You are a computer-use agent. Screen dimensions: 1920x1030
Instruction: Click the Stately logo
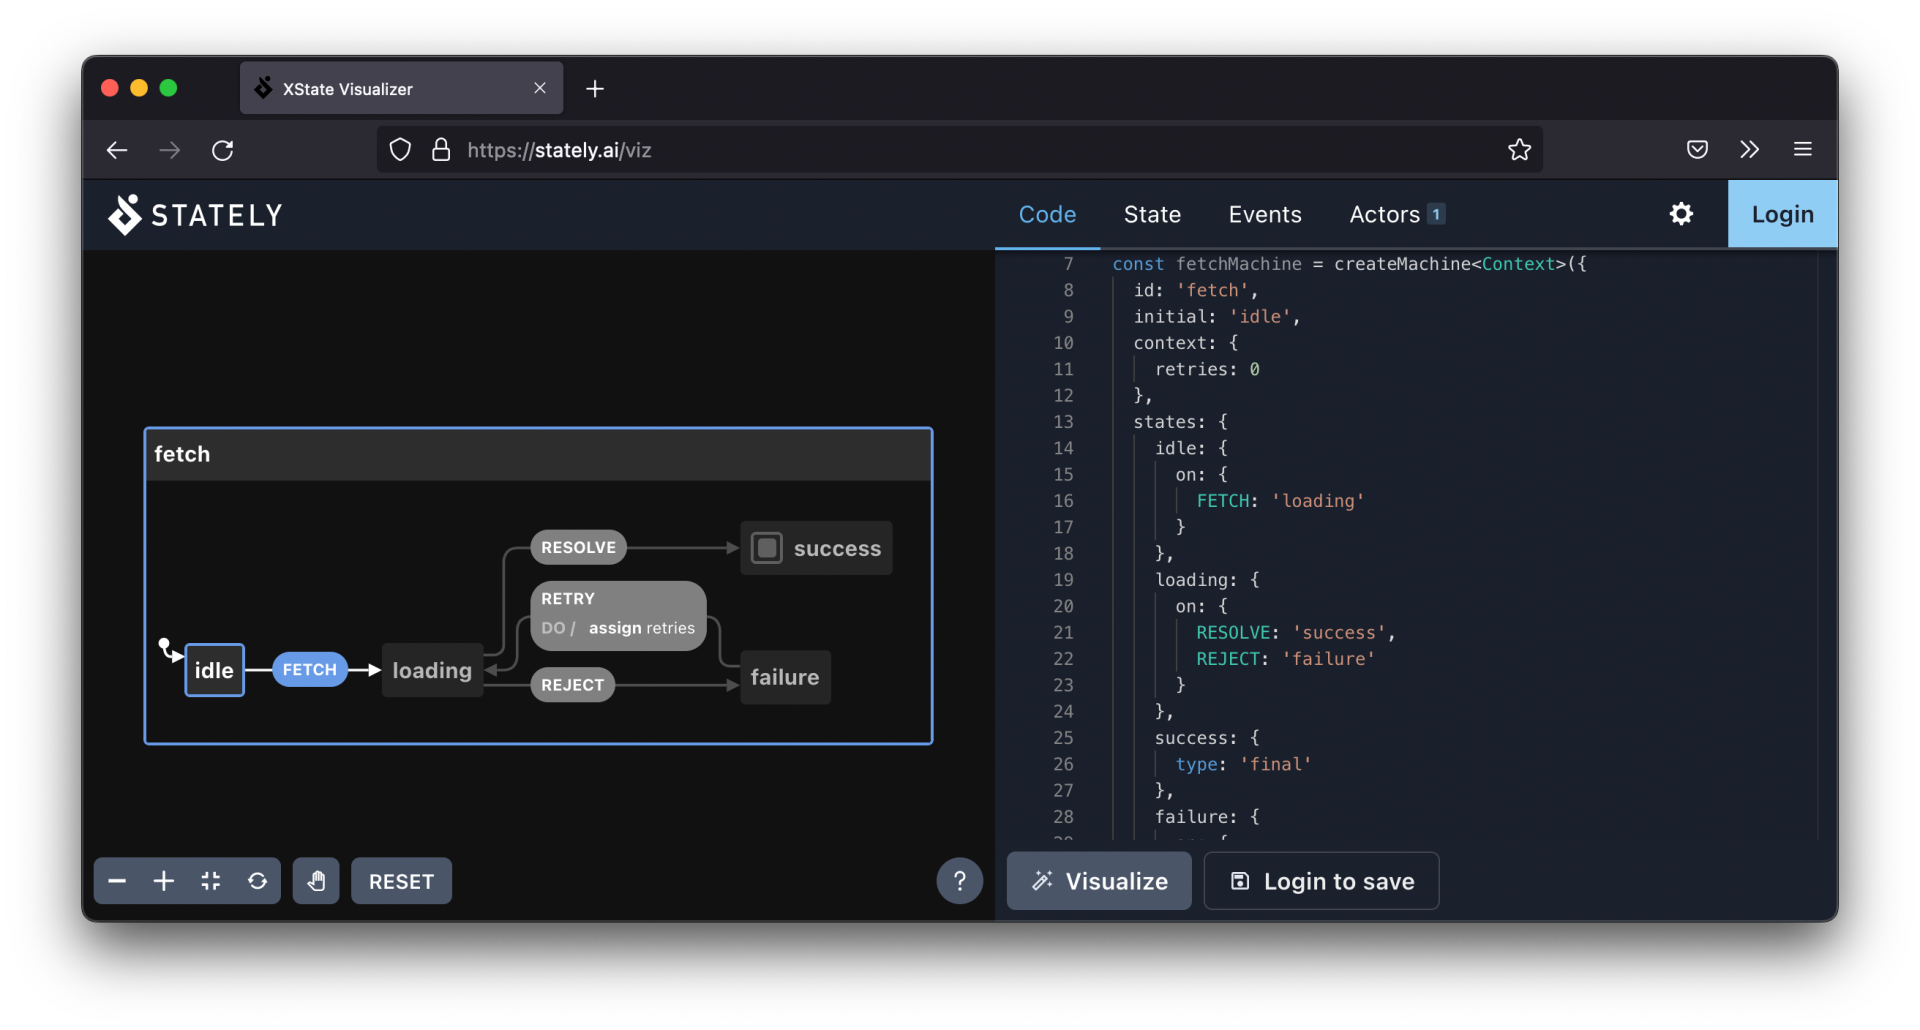[196, 214]
